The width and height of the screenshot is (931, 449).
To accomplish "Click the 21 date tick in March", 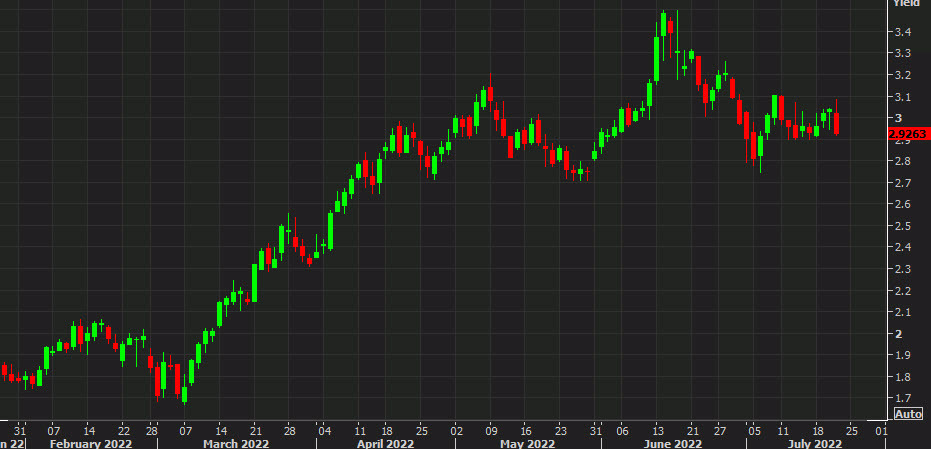I will tap(254, 431).
